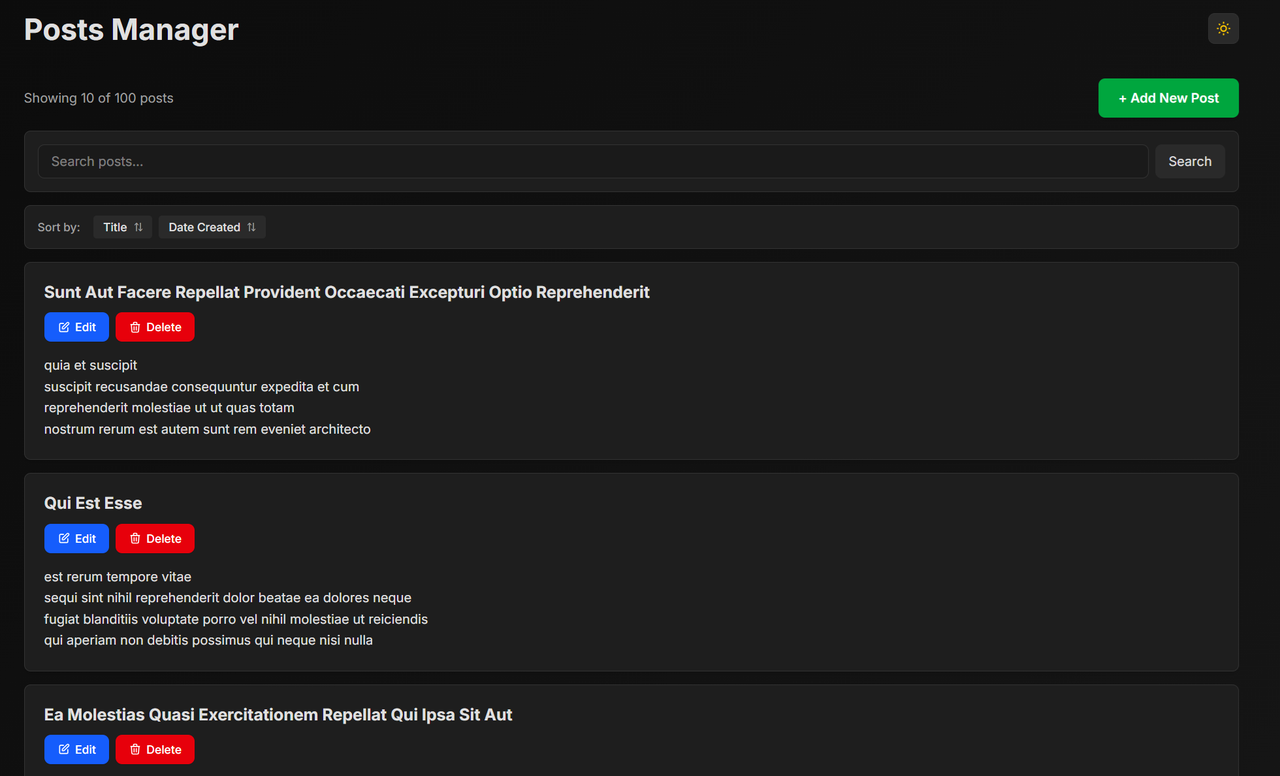Toggle sort direction arrows next to Date Created
This screenshot has width=1280, height=776.
coord(252,227)
